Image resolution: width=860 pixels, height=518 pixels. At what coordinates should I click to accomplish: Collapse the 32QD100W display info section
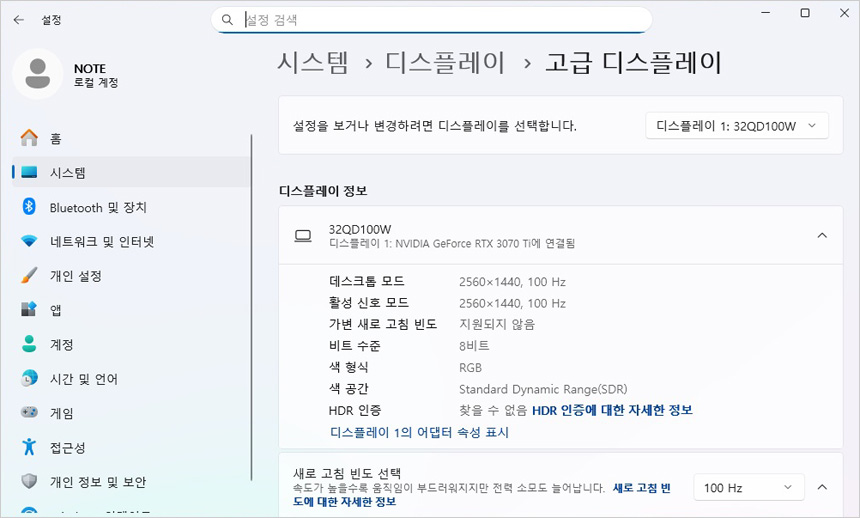(822, 236)
